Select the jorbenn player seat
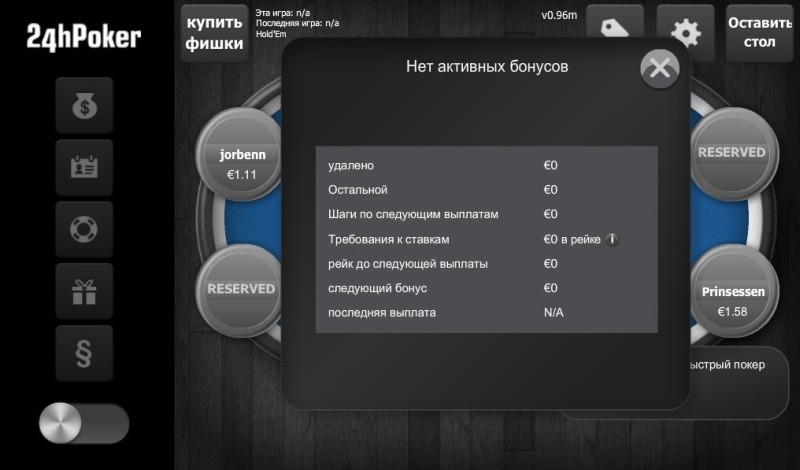Viewport: 800px width, 470px height. point(242,154)
